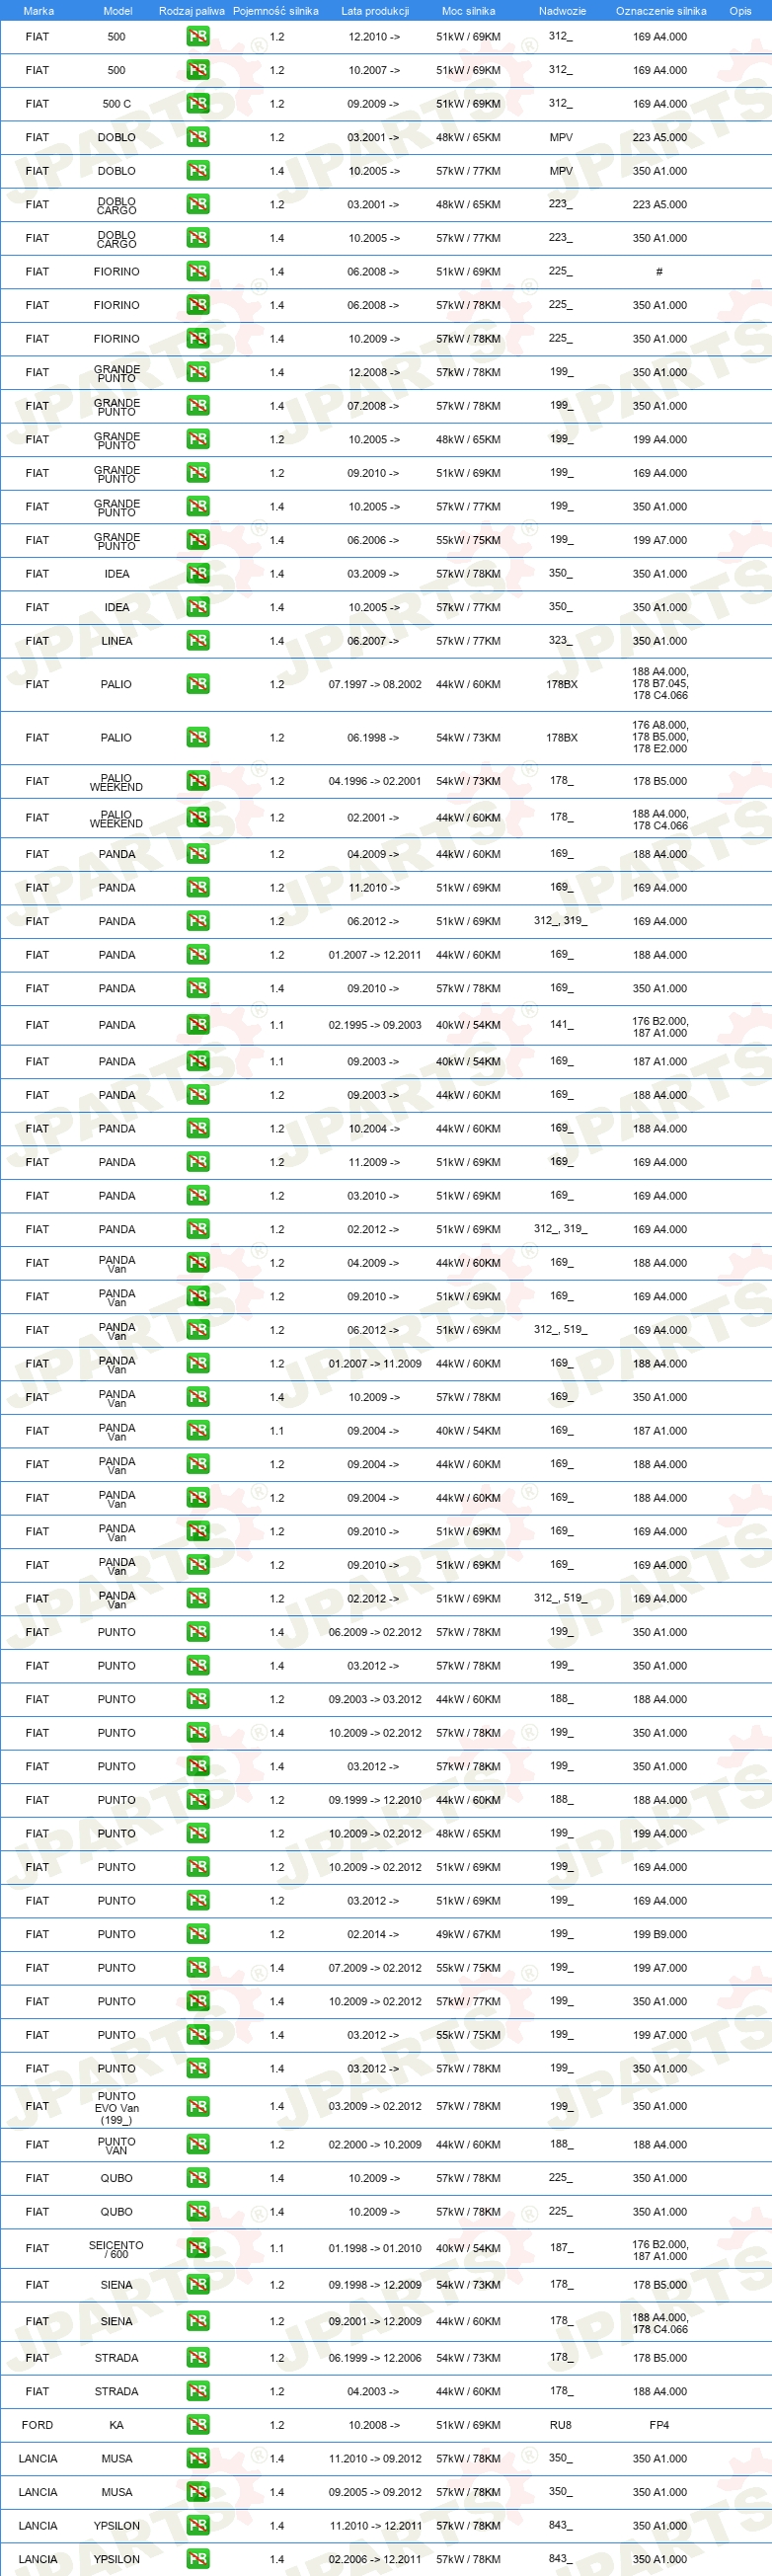This screenshot has width=772, height=2576.
Task: Click the 323_ body code cell
Action: point(561,641)
